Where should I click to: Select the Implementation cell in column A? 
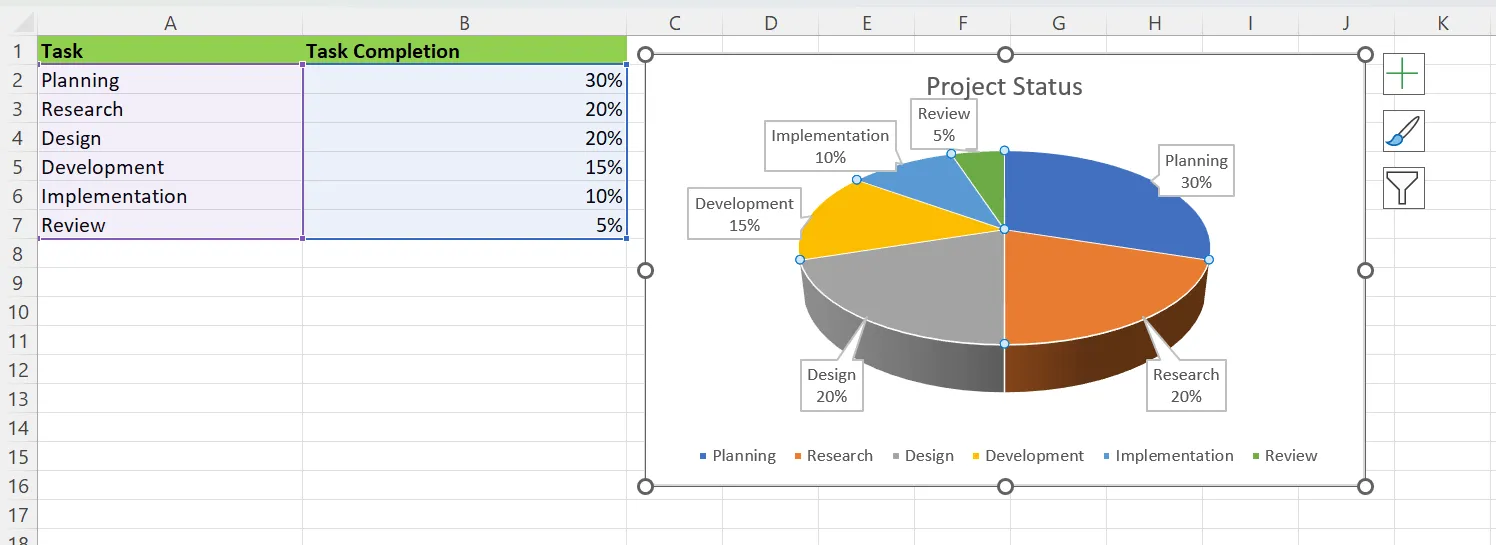pos(170,196)
